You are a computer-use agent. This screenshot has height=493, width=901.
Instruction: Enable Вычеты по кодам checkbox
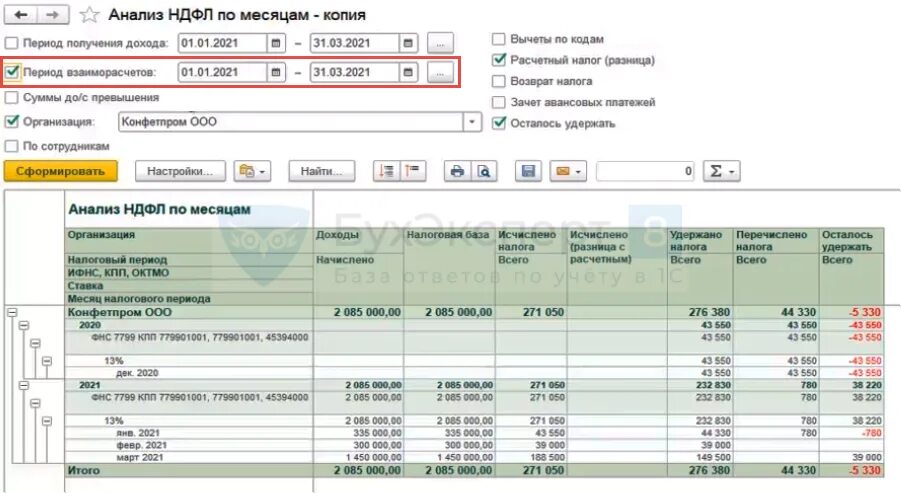click(x=499, y=39)
